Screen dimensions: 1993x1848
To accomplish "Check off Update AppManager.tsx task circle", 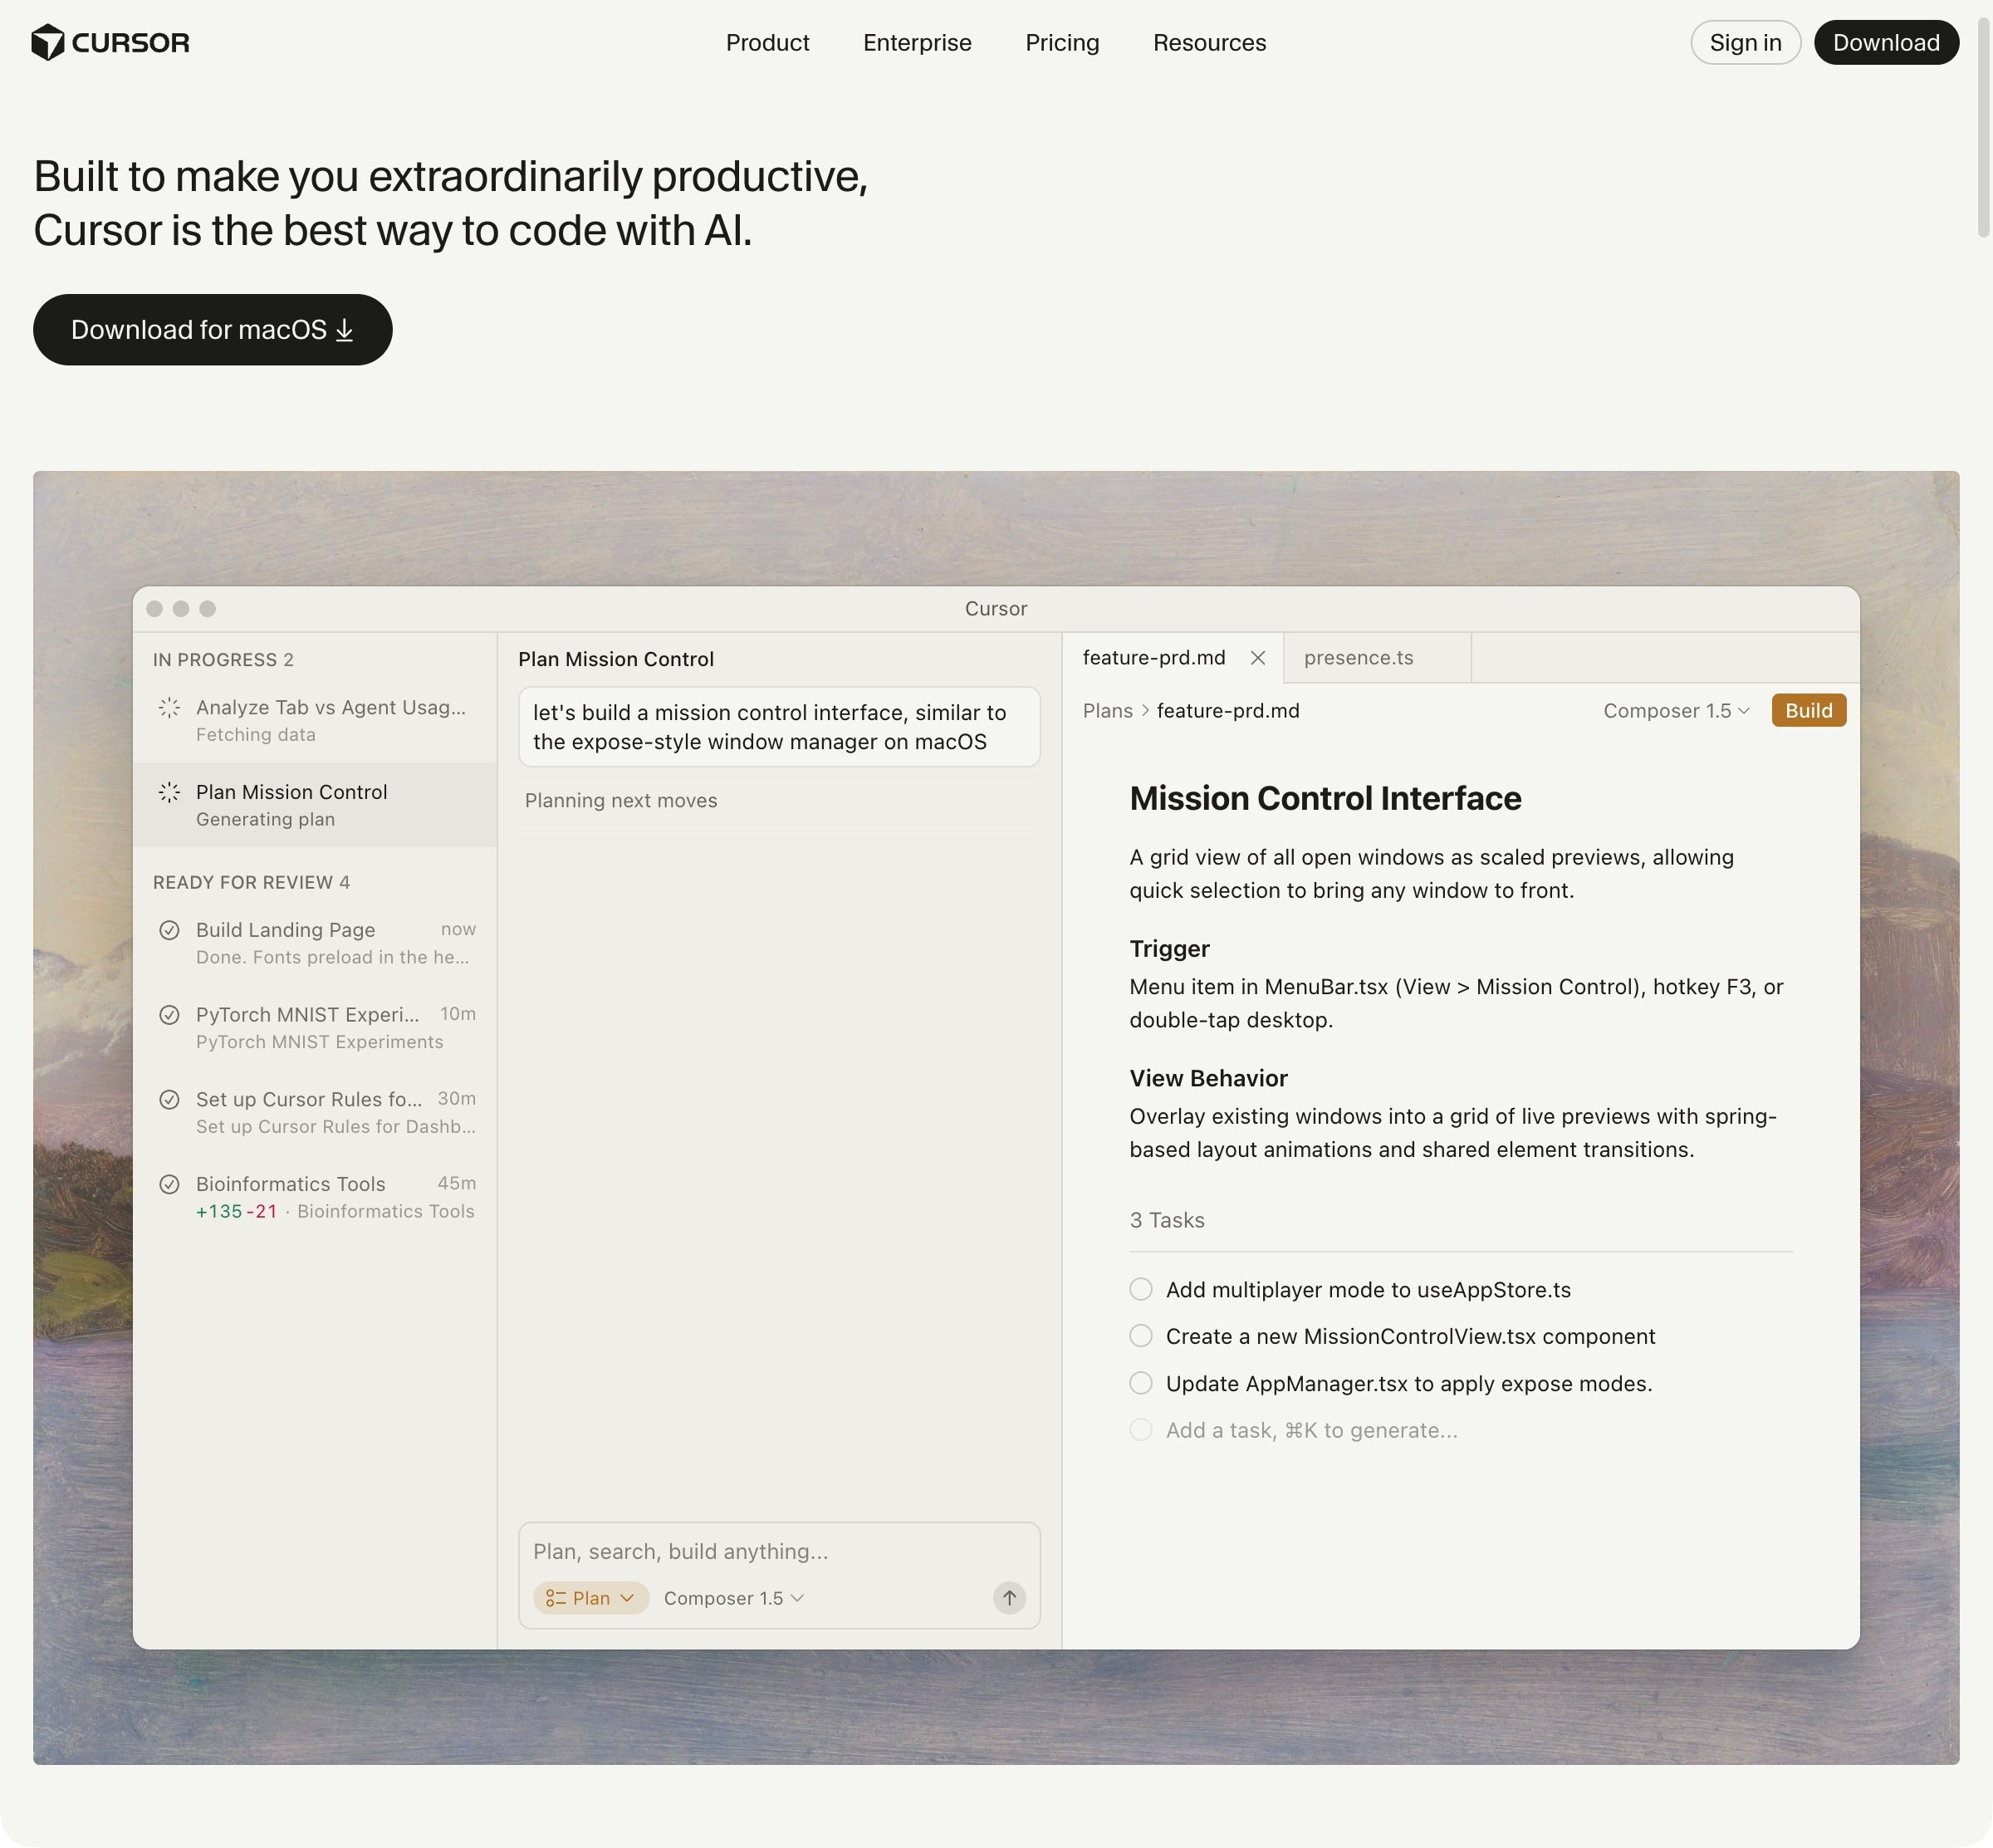I will click(1141, 1383).
